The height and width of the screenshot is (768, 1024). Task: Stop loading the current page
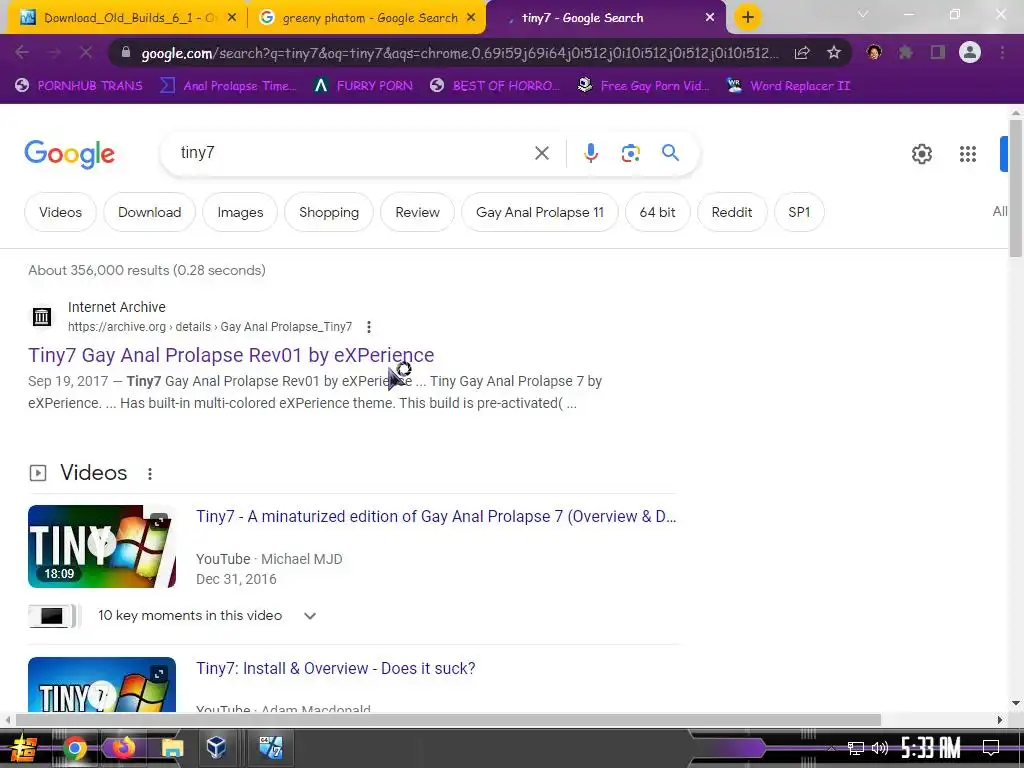pos(86,53)
